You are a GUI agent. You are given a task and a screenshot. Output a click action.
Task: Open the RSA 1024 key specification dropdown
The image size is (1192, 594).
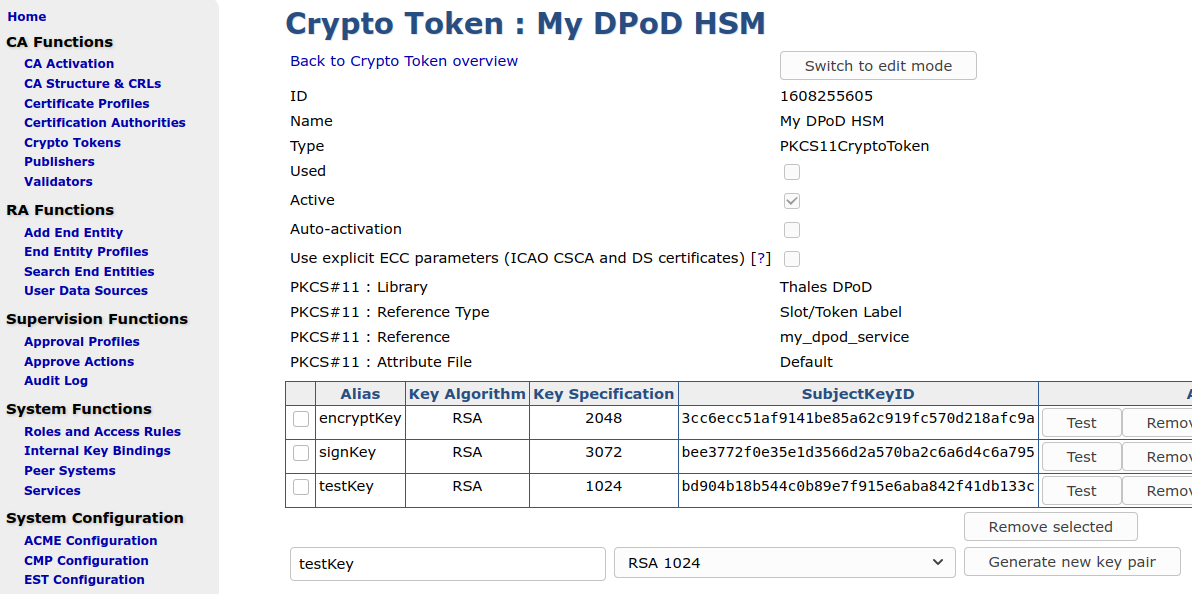pyautogui.click(x=784, y=563)
